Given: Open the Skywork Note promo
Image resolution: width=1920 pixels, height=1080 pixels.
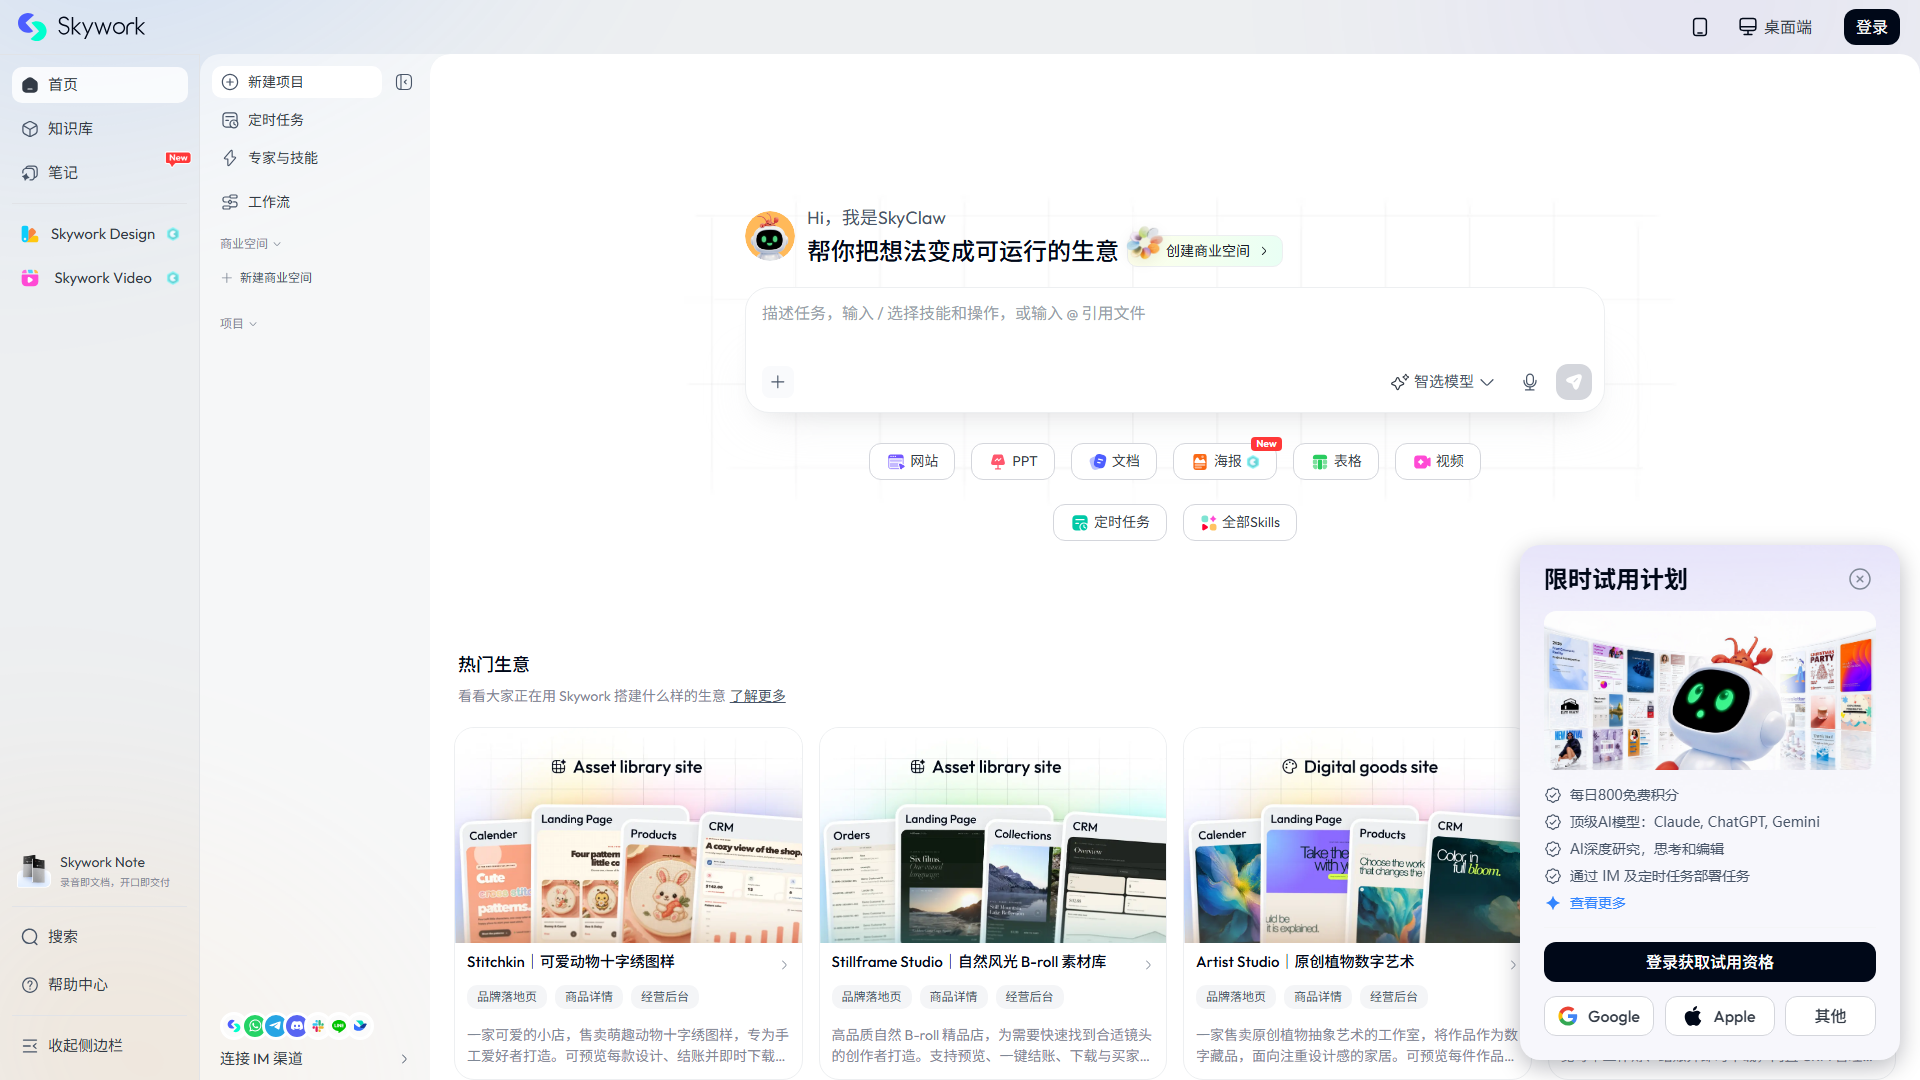Looking at the screenshot, I should (100, 870).
